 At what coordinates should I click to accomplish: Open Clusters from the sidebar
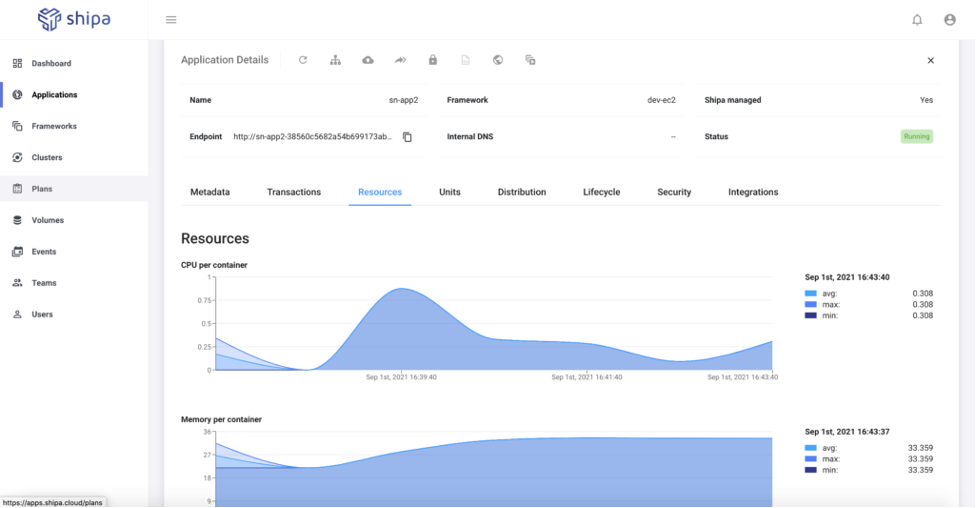46,157
